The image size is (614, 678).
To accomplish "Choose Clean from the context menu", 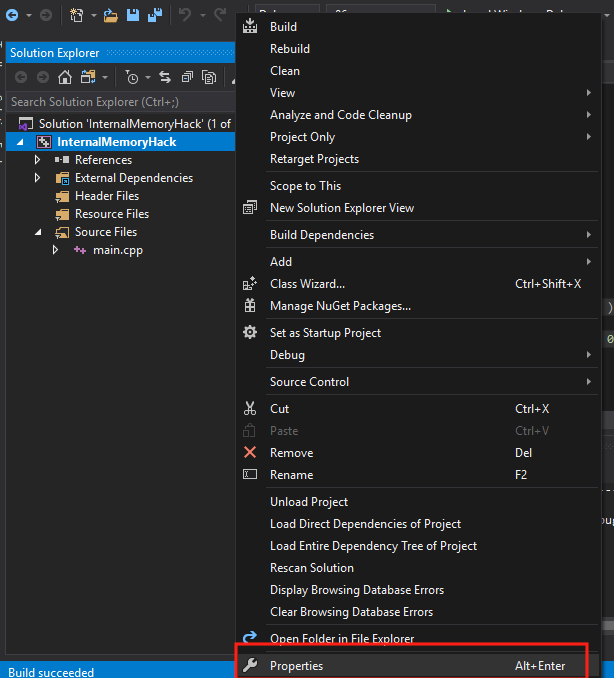I will (285, 71).
